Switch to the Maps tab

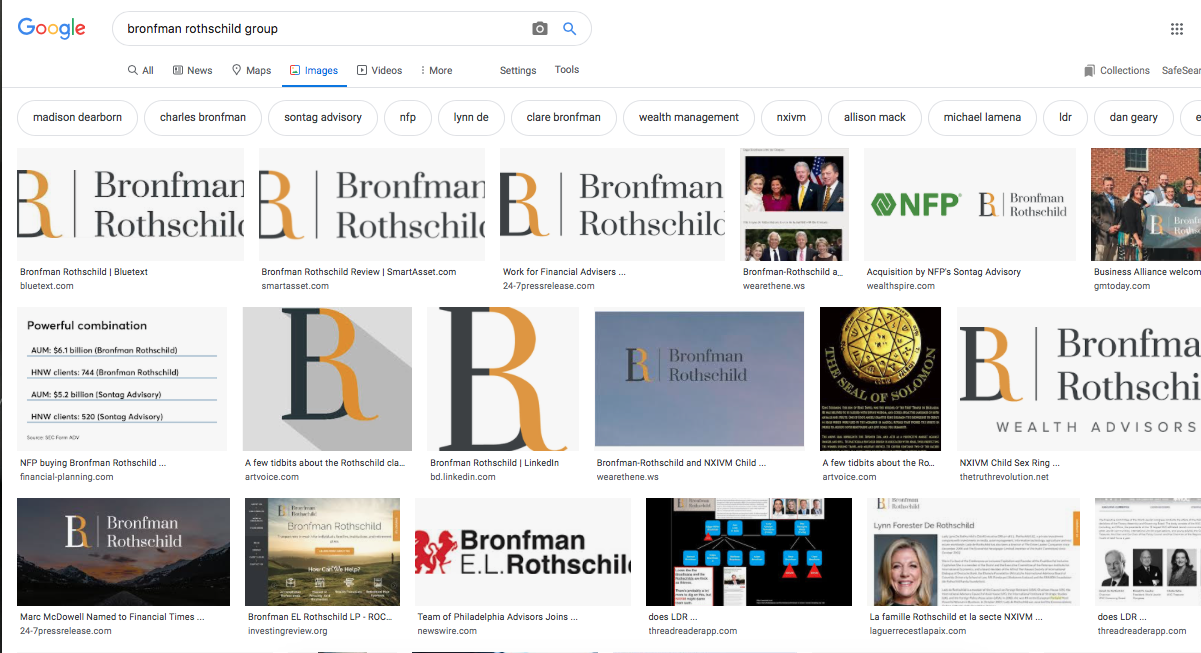click(251, 70)
